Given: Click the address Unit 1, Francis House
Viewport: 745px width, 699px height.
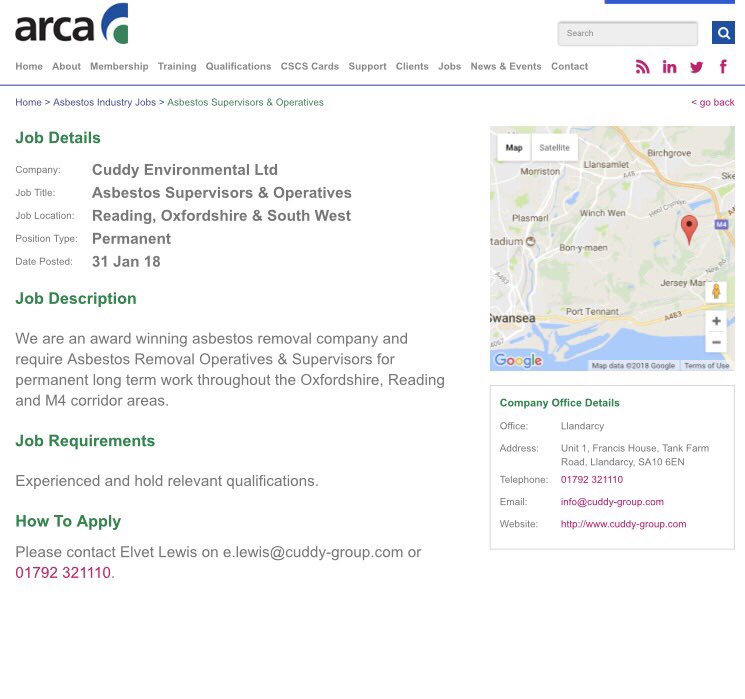Looking at the screenshot, I should pos(635,455).
